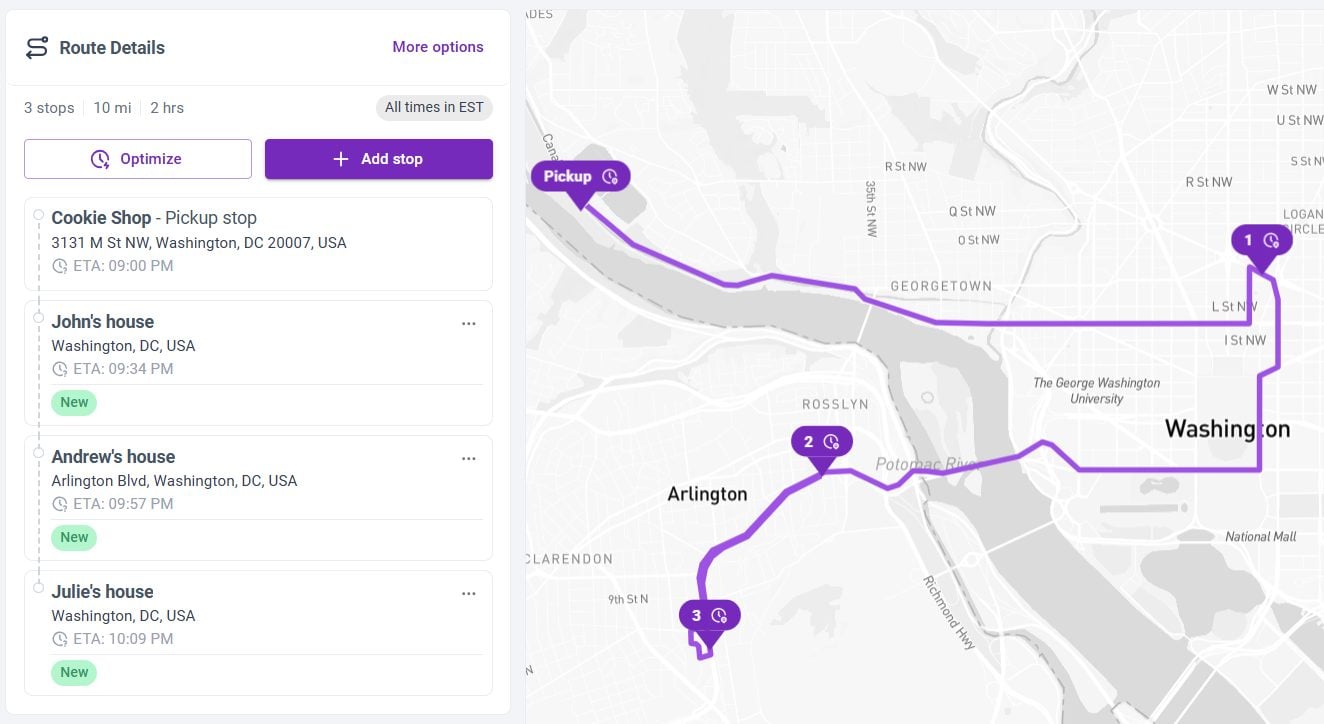Click the All times in EST badge
The width and height of the screenshot is (1324, 724).
point(434,108)
